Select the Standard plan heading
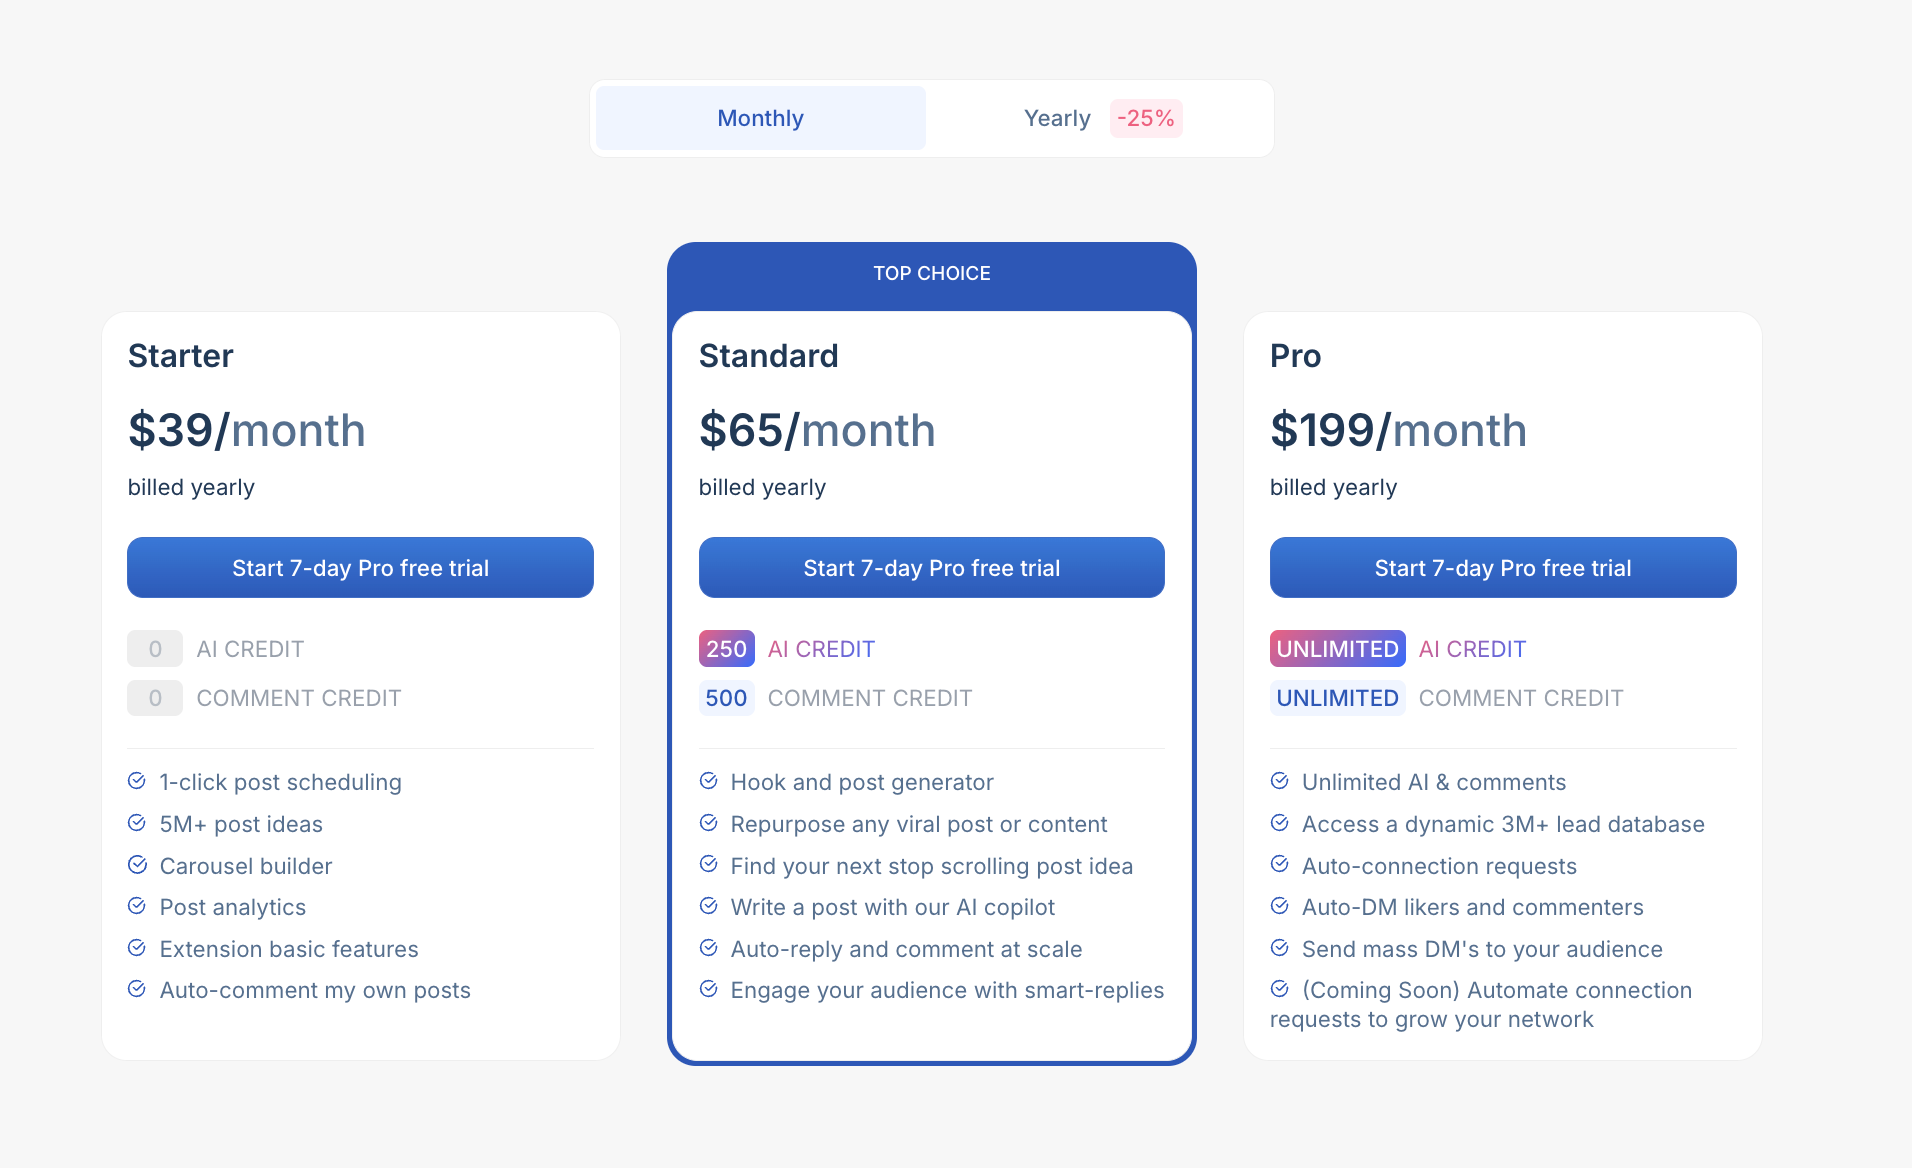This screenshot has width=1912, height=1168. tap(768, 356)
